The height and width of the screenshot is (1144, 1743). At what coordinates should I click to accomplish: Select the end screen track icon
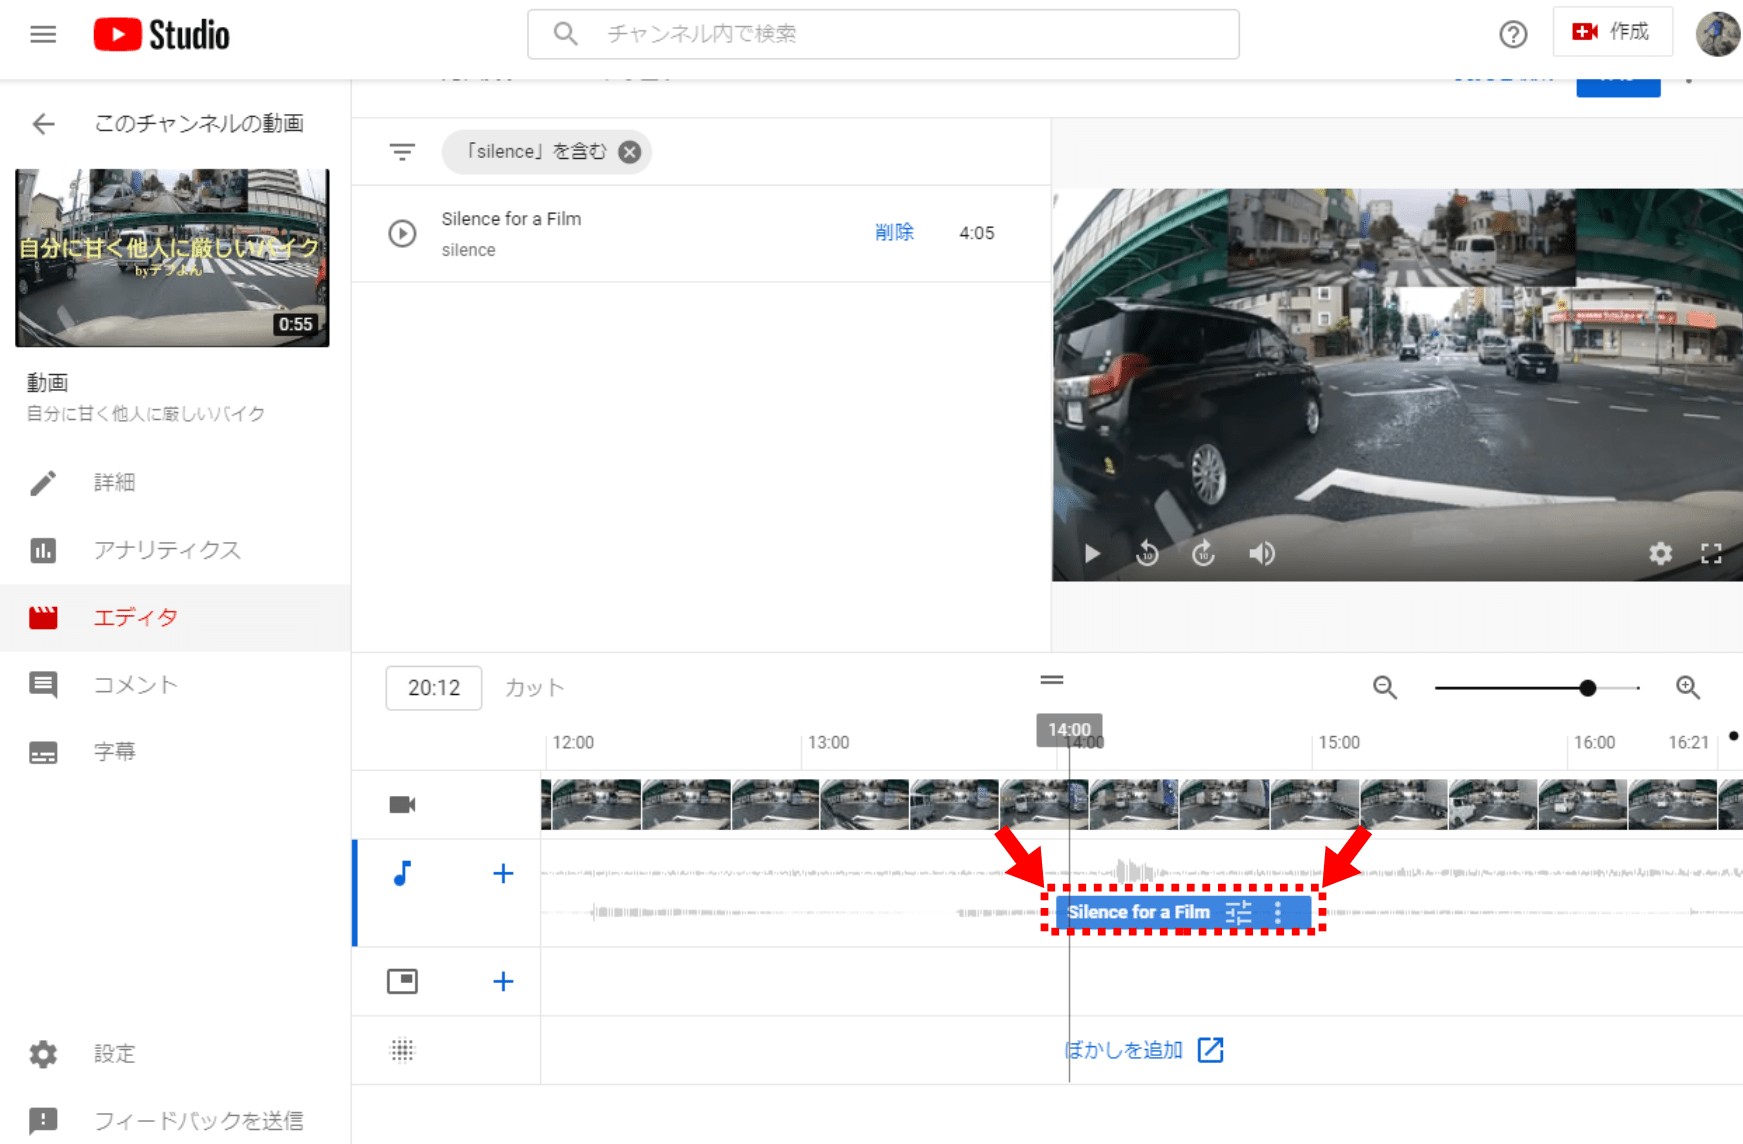tap(402, 981)
